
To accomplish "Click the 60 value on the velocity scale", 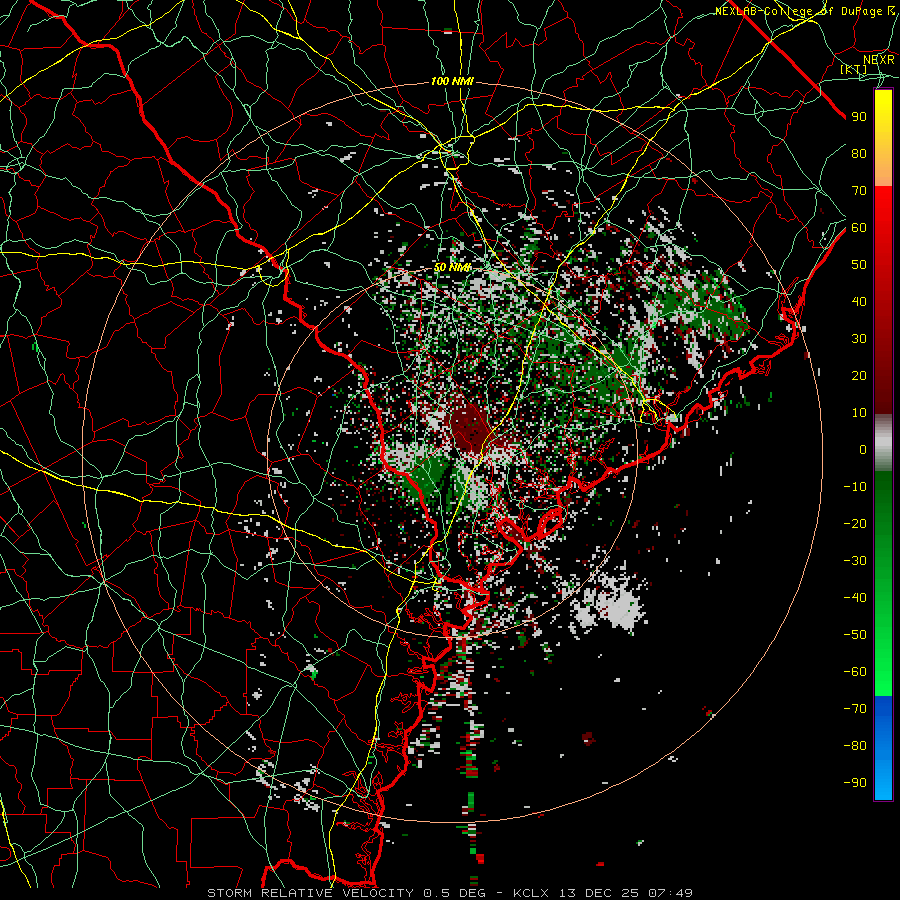I will click(x=859, y=227).
